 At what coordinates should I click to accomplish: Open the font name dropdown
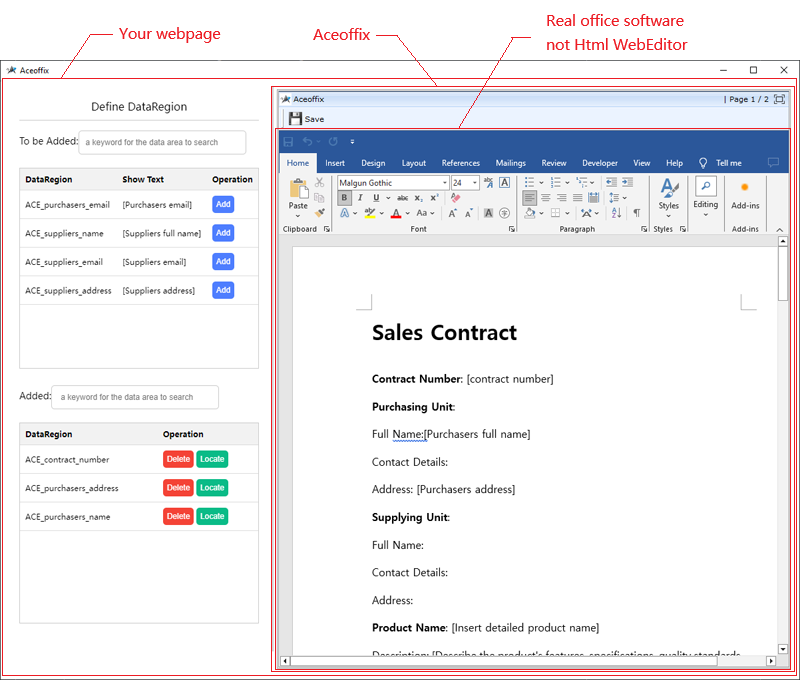(444, 182)
